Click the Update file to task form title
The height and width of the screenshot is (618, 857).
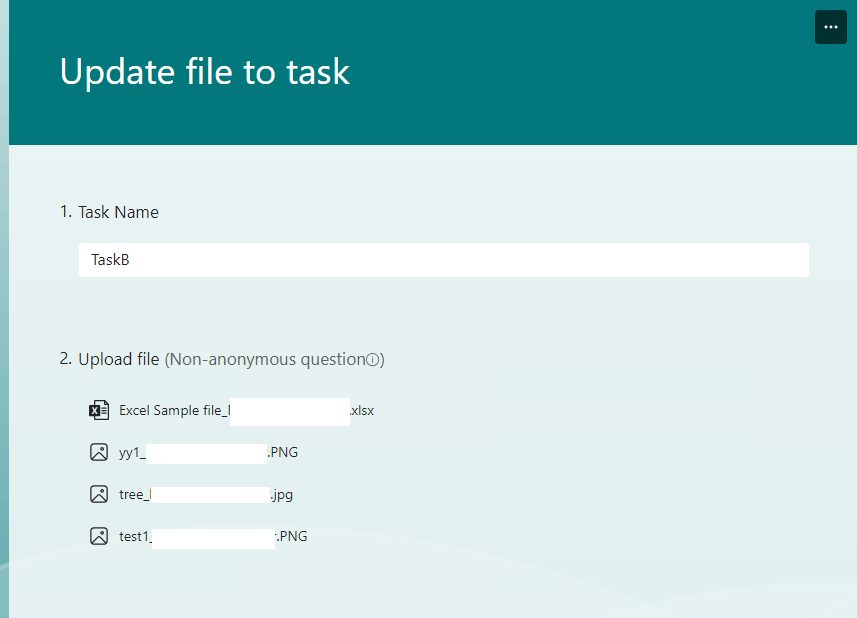click(204, 71)
